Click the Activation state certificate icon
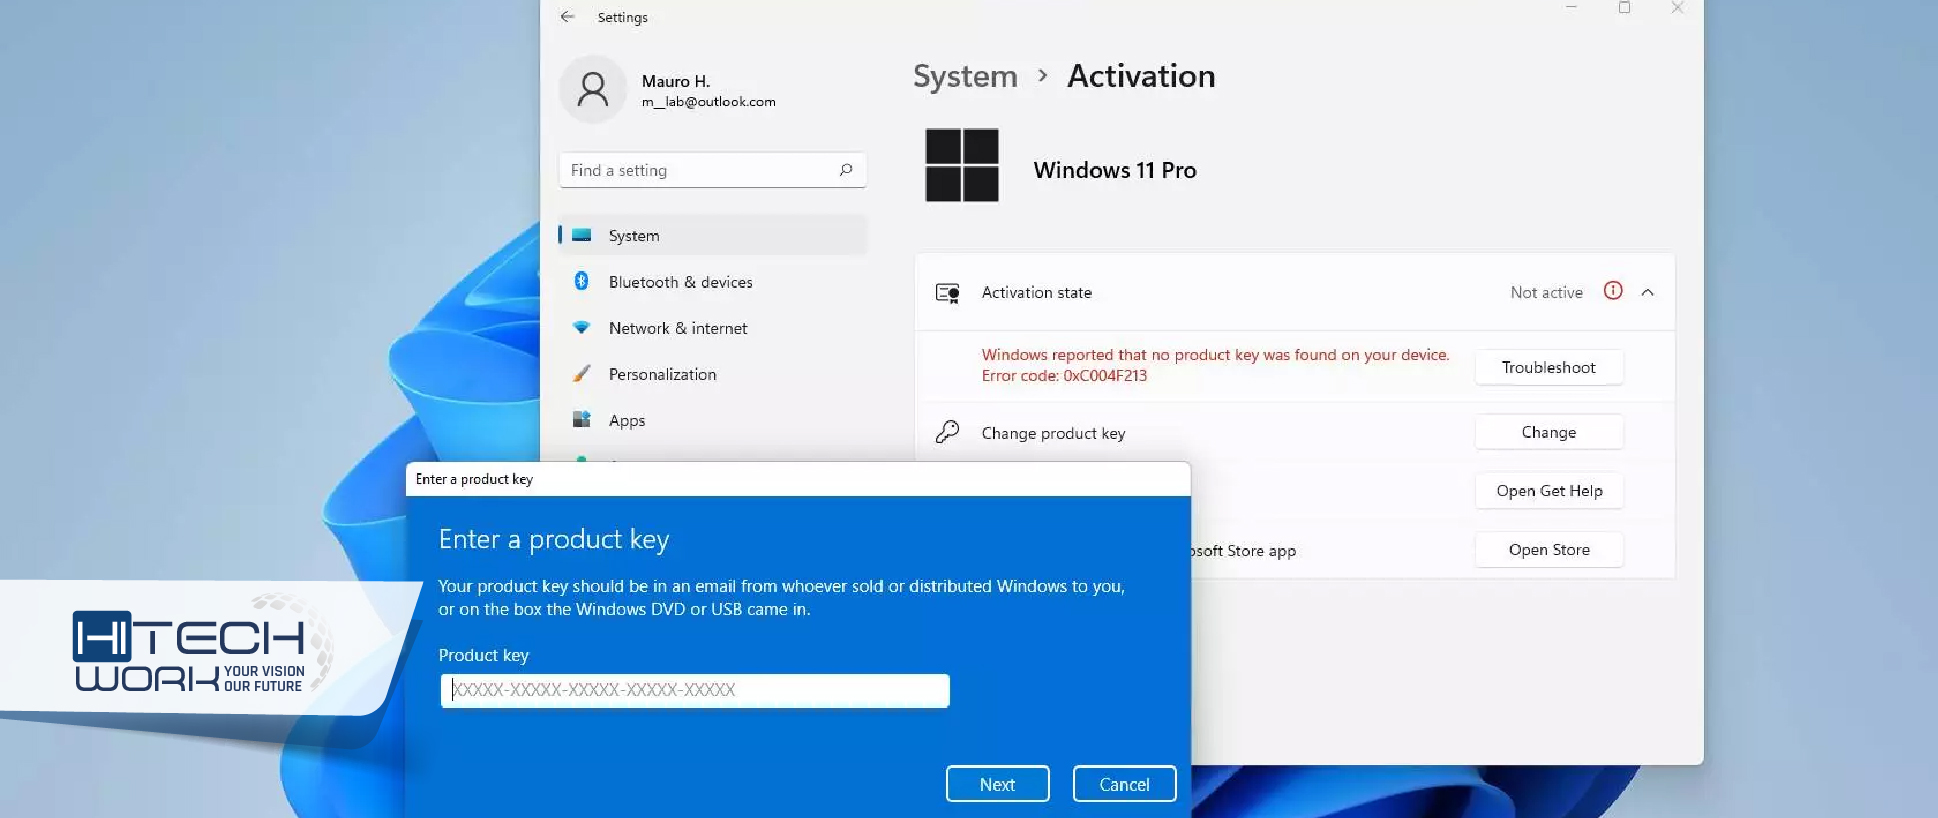This screenshot has height=818, width=1938. click(947, 293)
